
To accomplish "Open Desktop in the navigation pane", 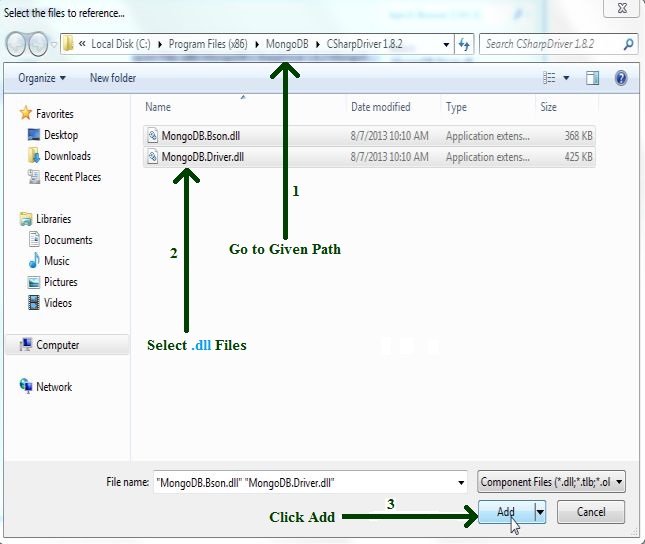I will [61, 135].
